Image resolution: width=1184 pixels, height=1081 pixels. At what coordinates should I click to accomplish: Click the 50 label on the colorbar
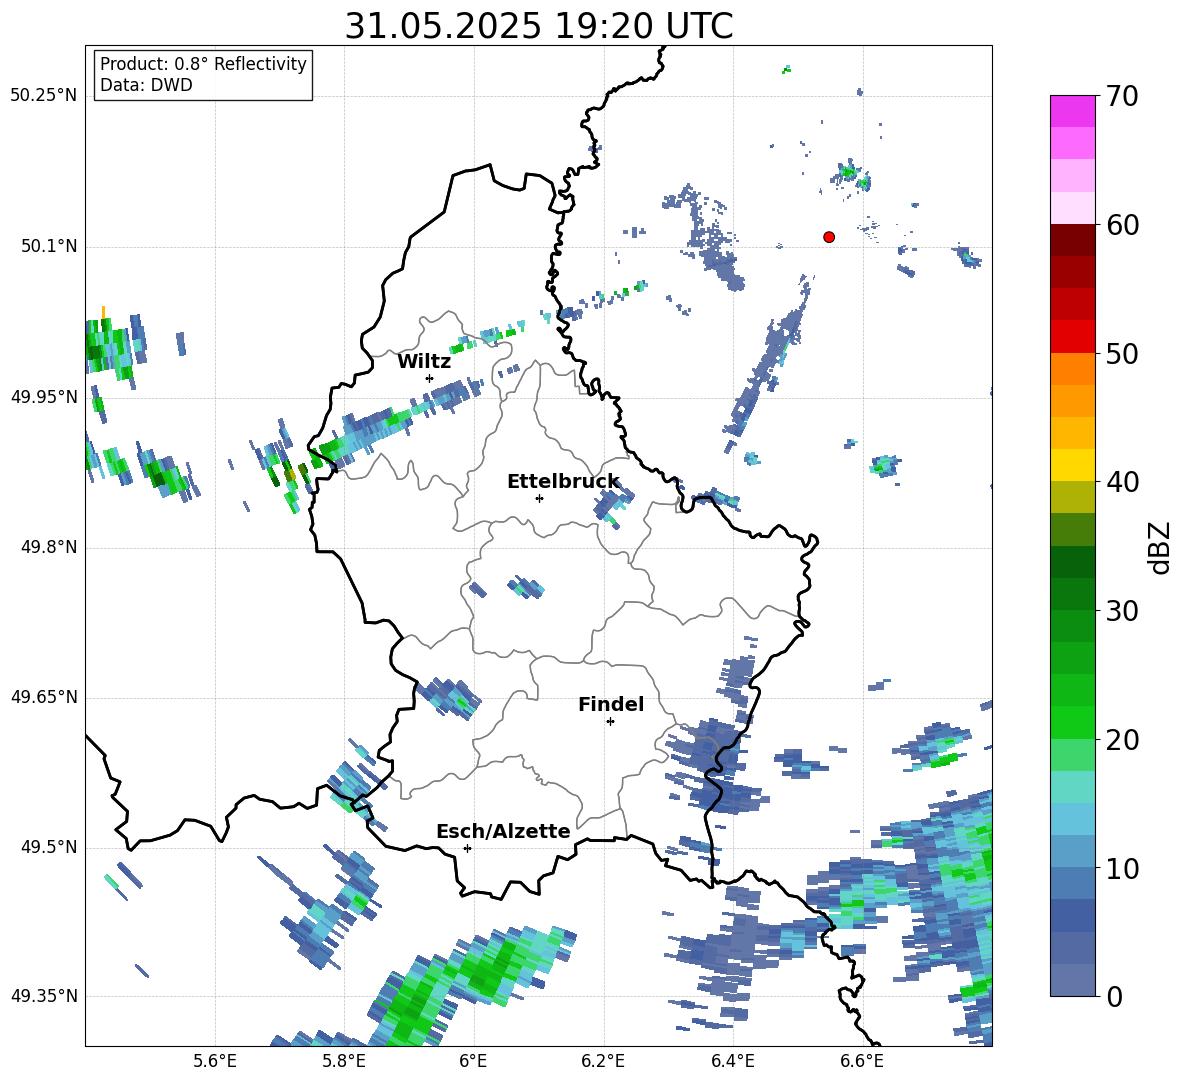pyautogui.click(x=1121, y=354)
